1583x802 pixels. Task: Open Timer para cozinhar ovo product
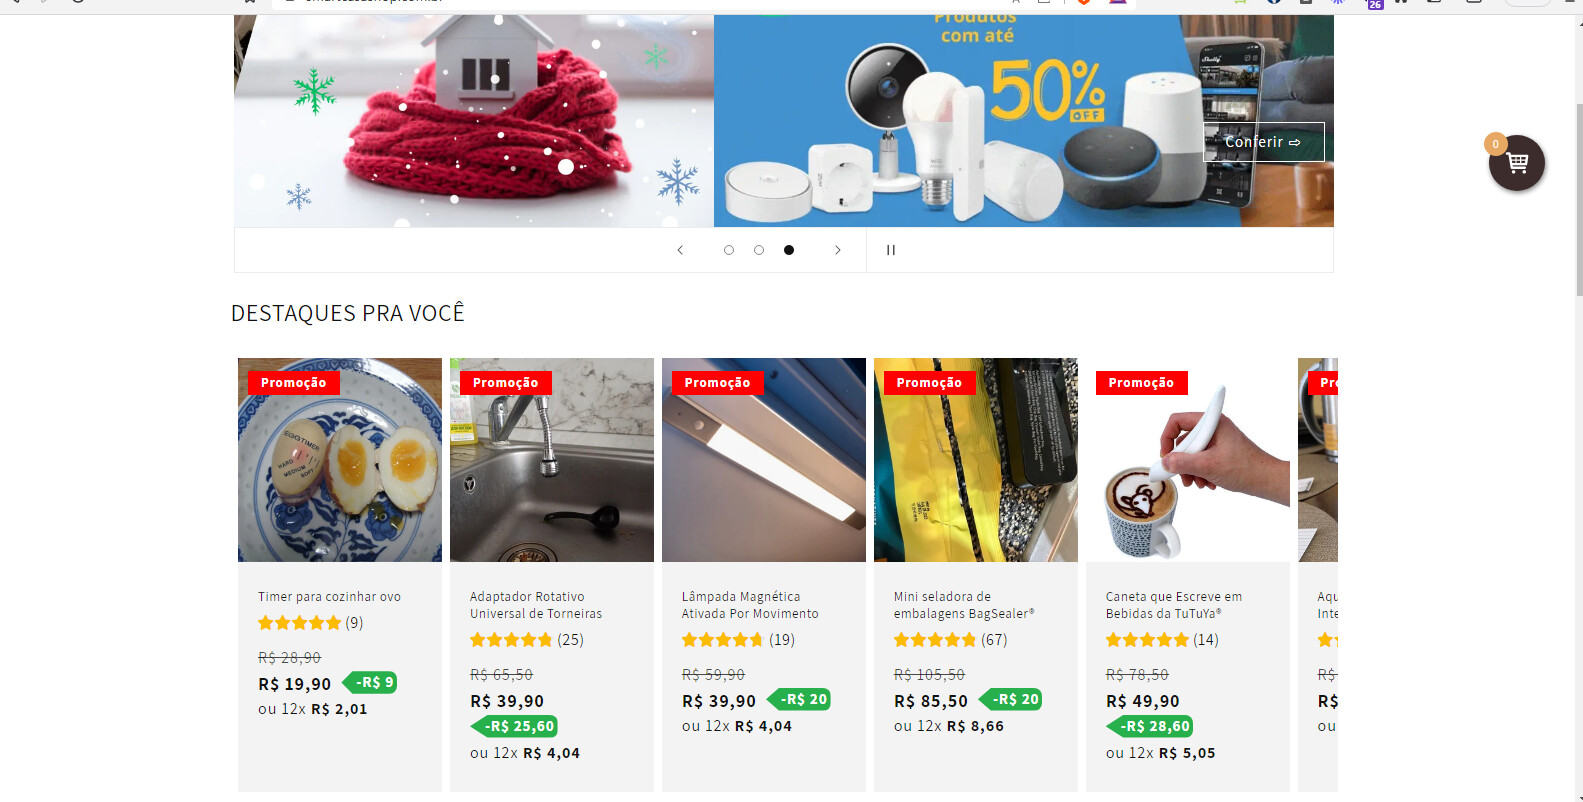(329, 597)
